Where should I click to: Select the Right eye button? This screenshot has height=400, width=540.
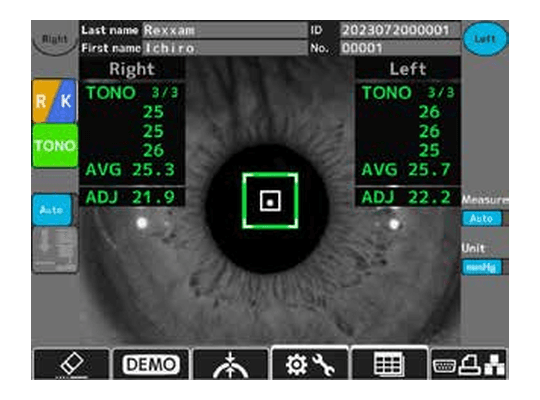pos(54,39)
